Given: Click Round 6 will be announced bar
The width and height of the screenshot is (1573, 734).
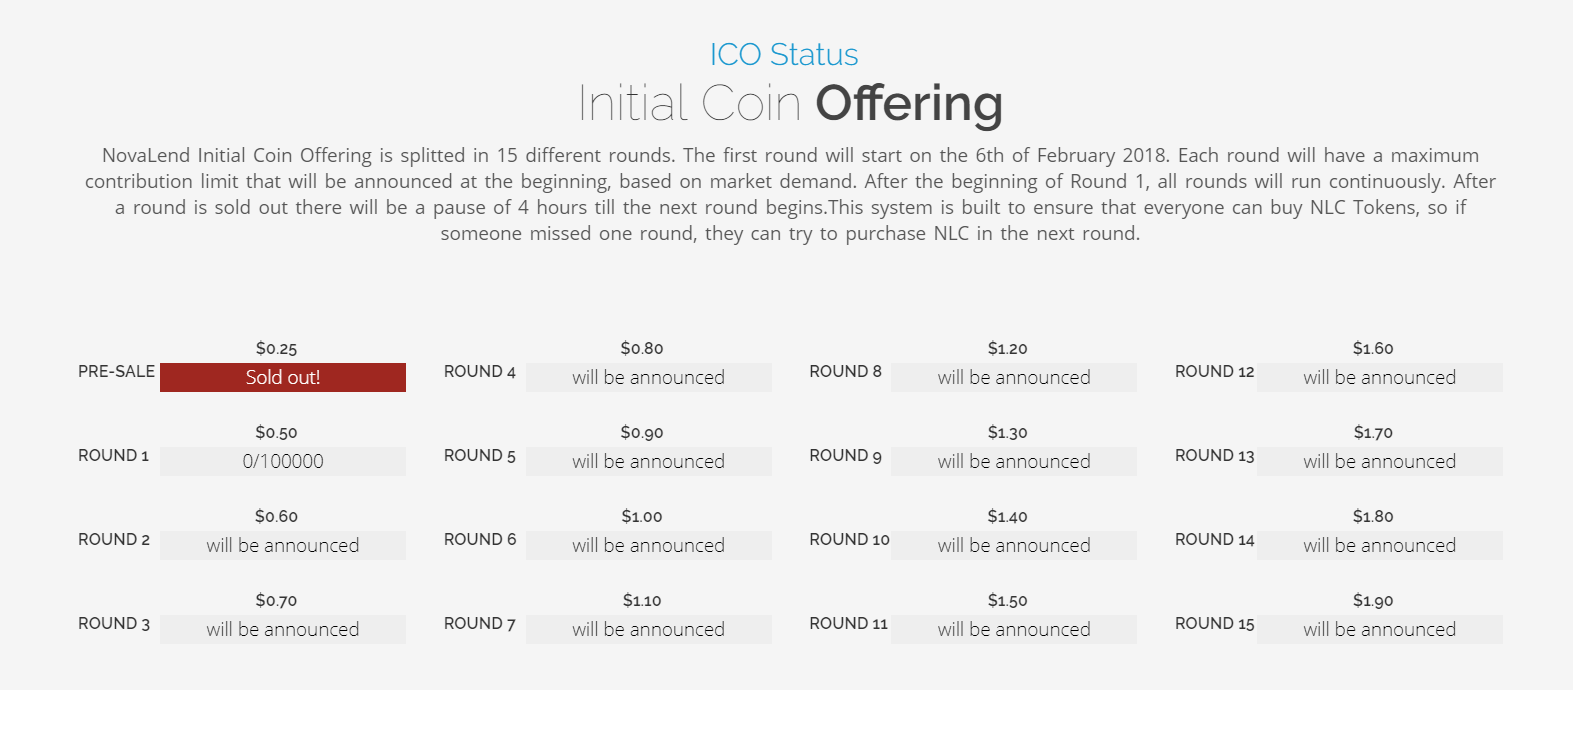Looking at the screenshot, I should point(649,545).
